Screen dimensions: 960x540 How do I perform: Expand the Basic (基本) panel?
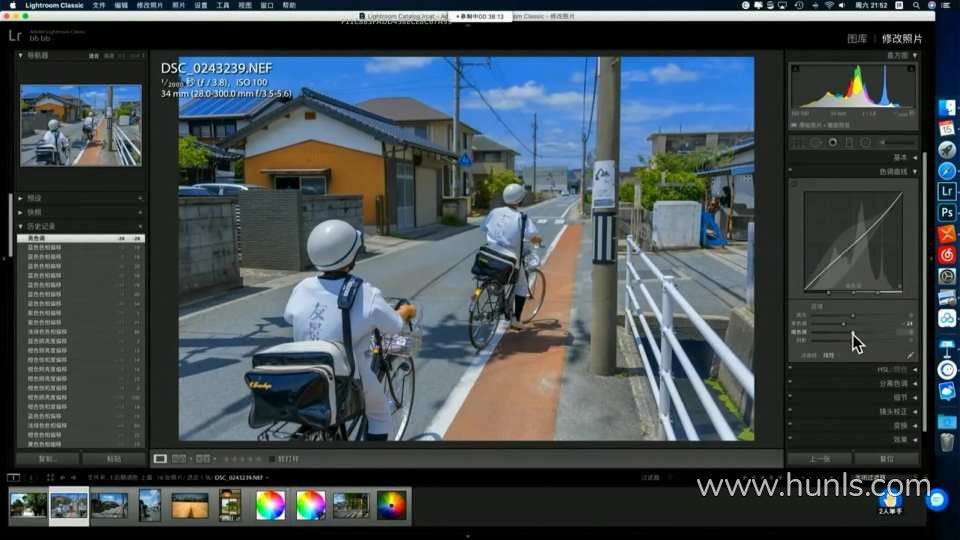915,158
